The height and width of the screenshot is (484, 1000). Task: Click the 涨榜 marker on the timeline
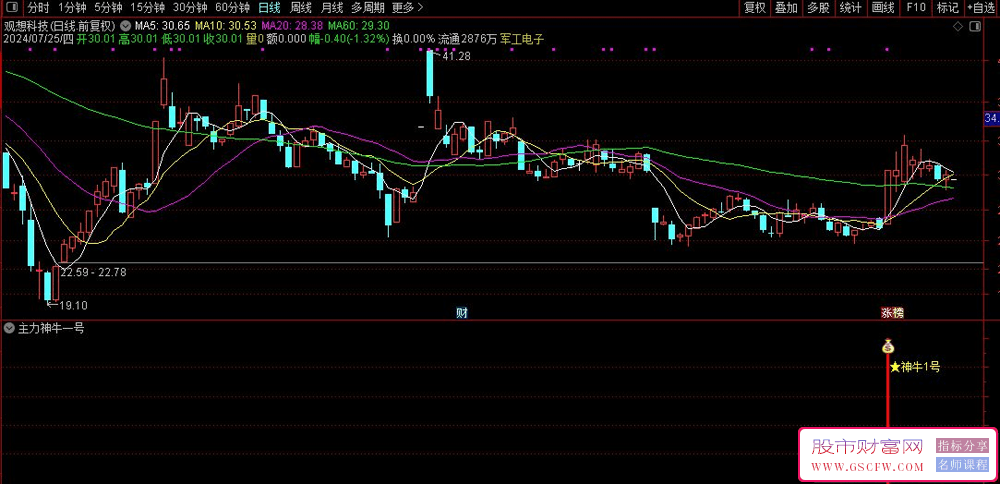tap(892, 313)
